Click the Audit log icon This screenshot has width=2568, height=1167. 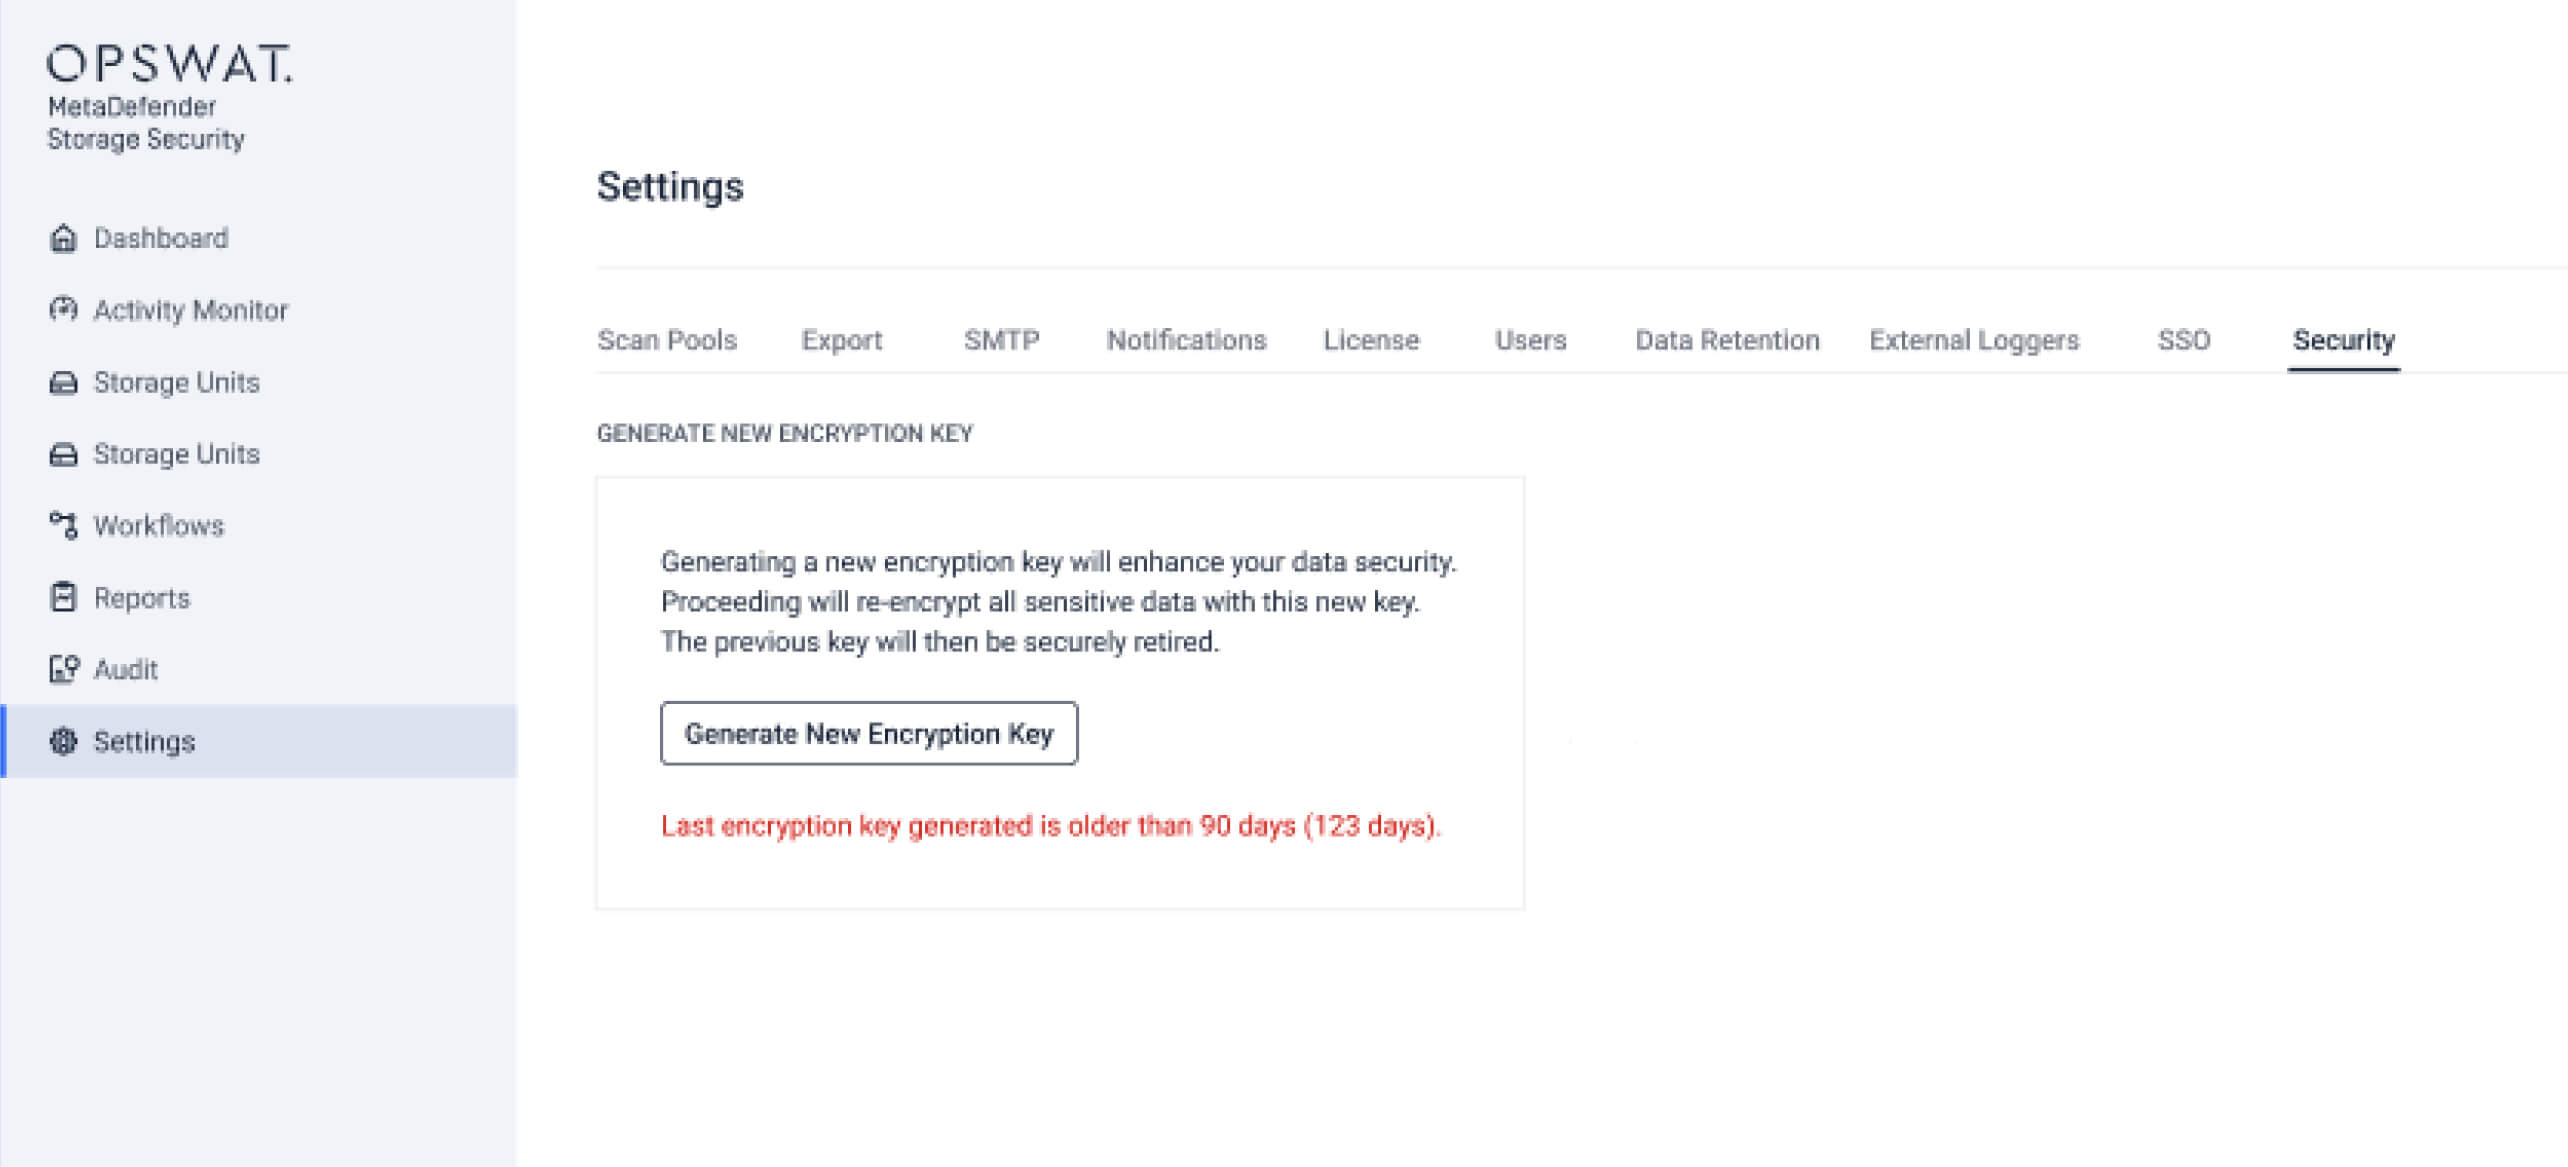[x=64, y=669]
